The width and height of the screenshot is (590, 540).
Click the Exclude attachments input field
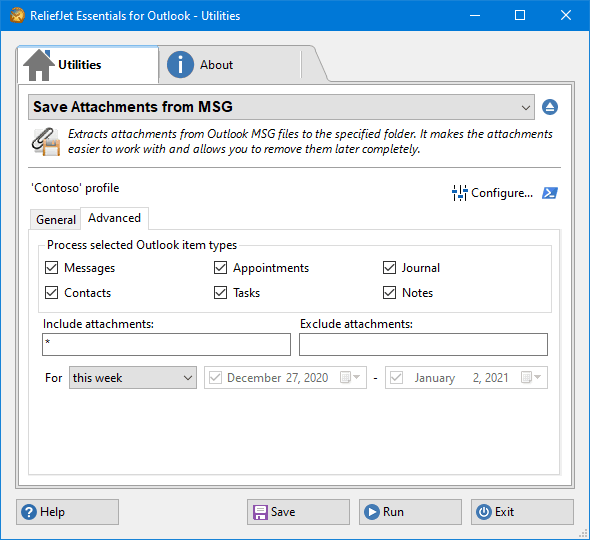[x=423, y=344]
